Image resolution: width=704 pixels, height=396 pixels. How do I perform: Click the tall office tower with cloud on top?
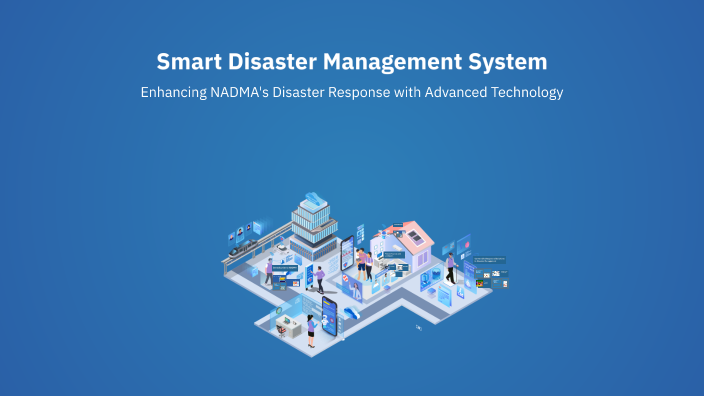click(314, 227)
